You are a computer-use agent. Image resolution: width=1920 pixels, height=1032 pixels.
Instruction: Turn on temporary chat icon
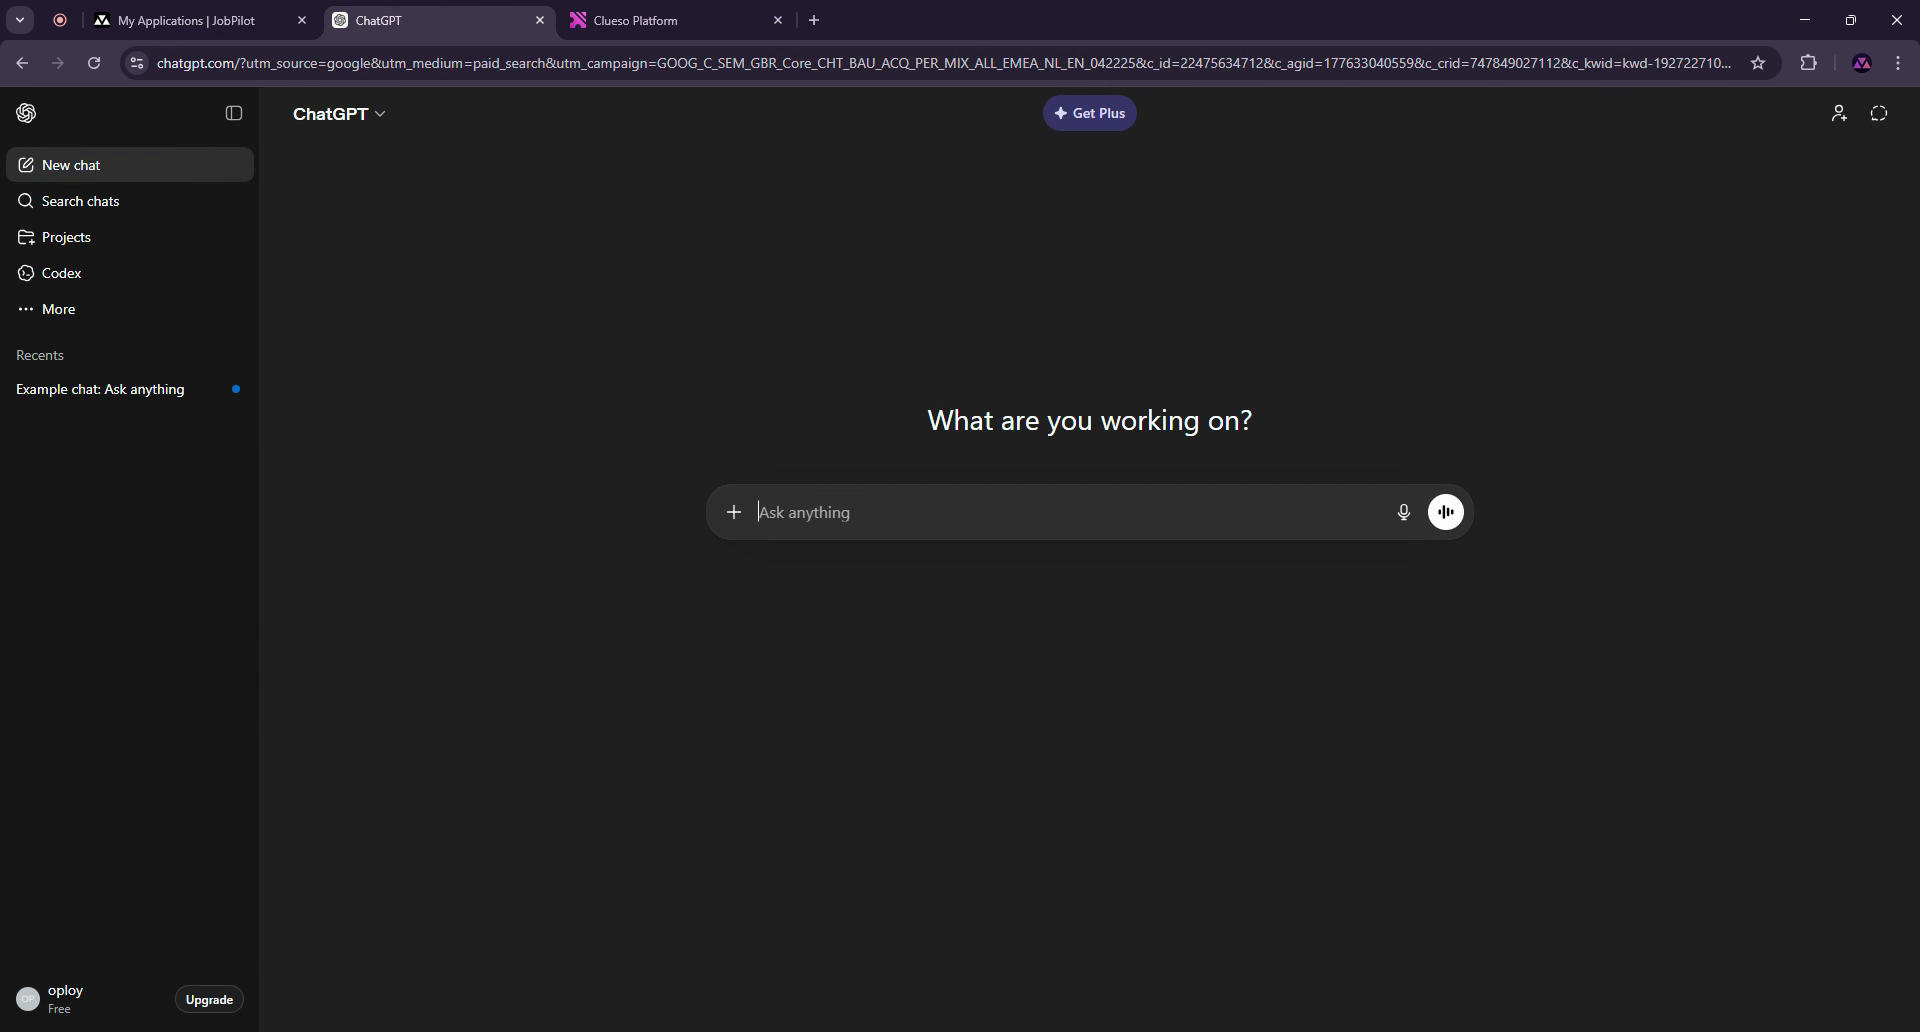(x=1879, y=113)
